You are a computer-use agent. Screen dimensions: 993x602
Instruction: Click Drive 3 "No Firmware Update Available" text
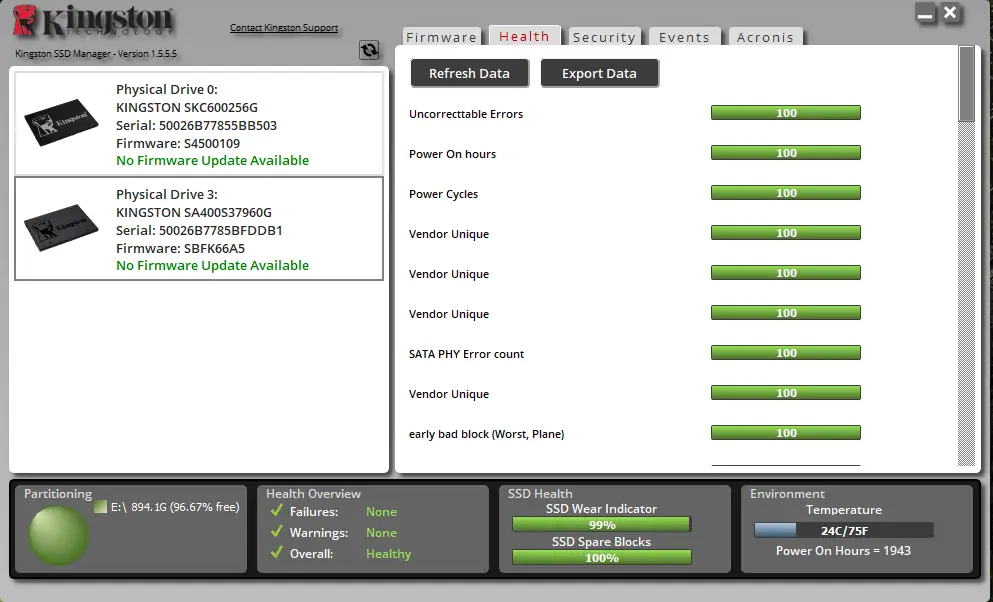(x=212, y=266)
